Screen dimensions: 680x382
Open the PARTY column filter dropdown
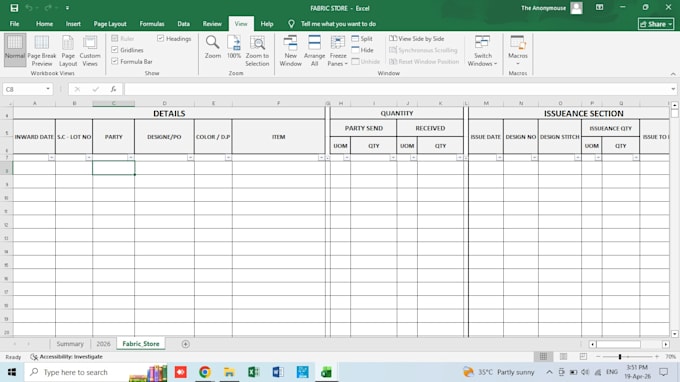[x=131, y=157]
